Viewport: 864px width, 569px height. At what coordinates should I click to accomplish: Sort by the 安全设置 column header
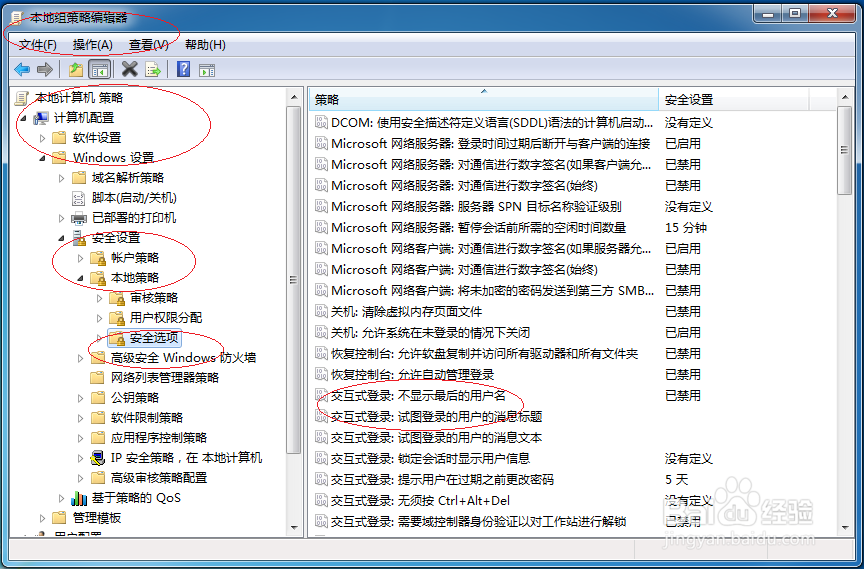tap(733, 100)
